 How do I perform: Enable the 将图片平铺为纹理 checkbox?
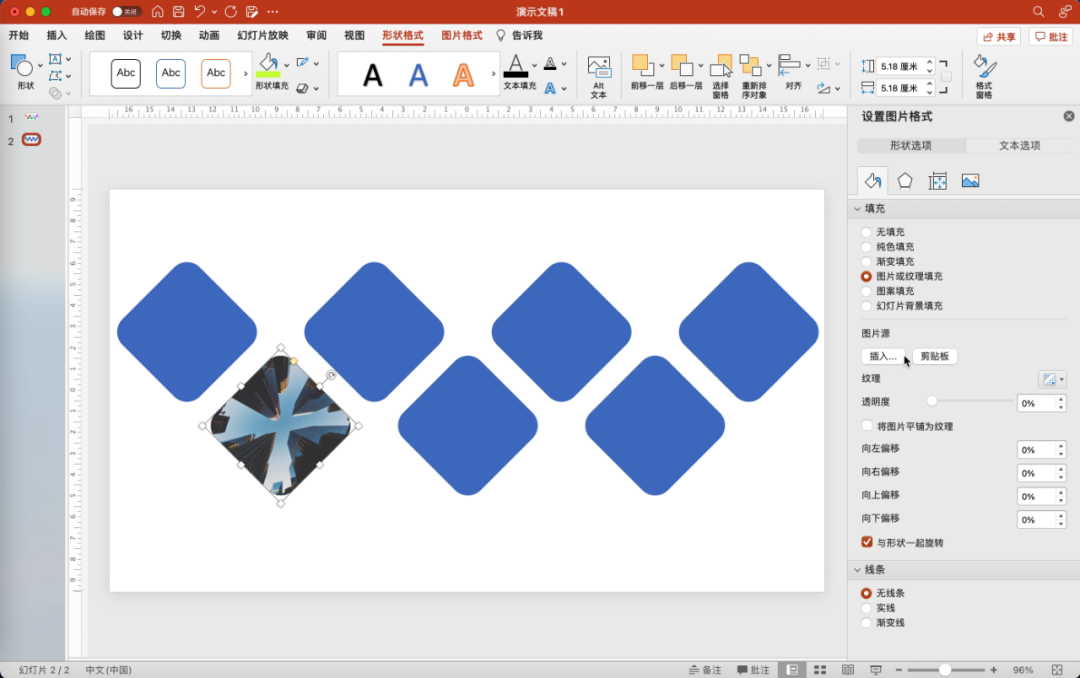[867, 426]
